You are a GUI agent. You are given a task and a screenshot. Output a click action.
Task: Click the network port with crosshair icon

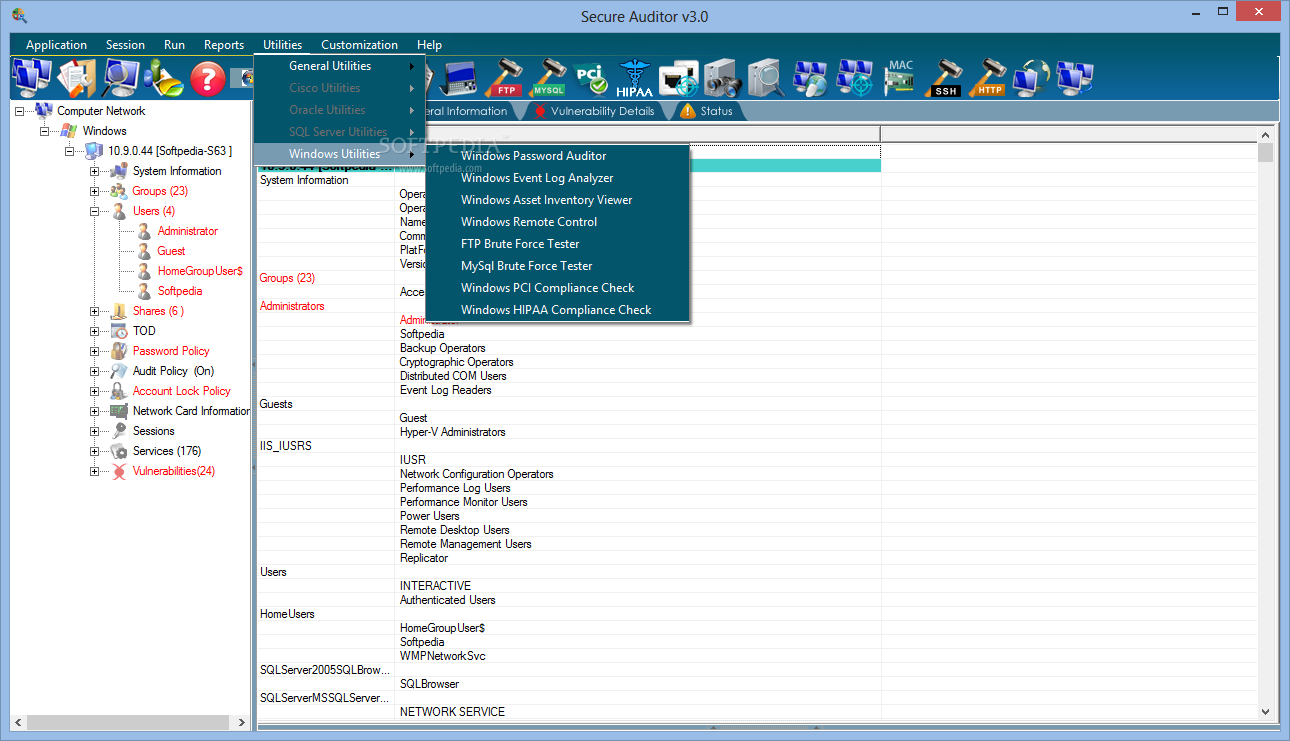678,78
